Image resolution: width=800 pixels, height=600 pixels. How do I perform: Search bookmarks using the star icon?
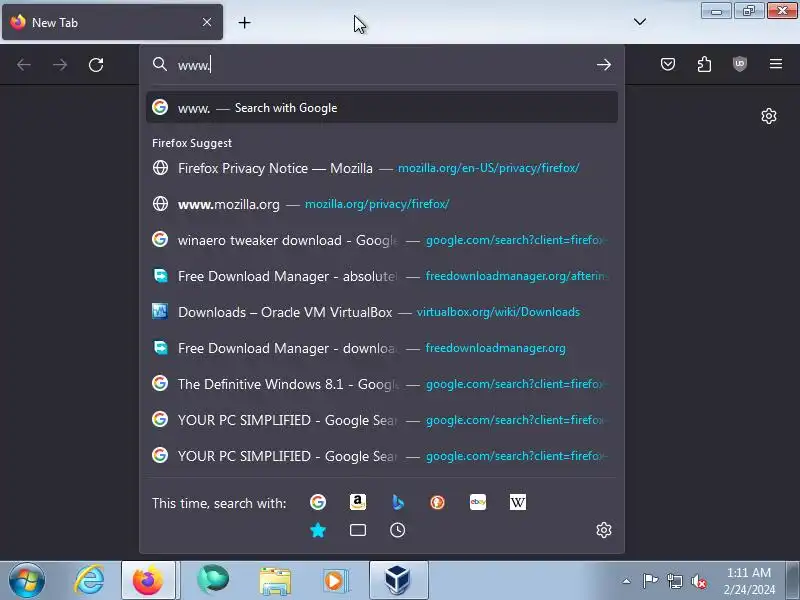[x=318, y=530]
